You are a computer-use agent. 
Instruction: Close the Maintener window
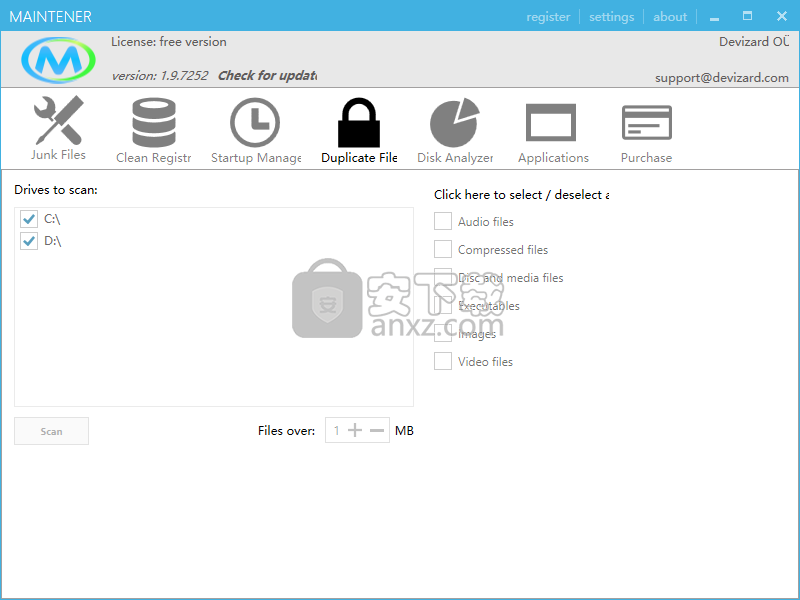[782, 16]
